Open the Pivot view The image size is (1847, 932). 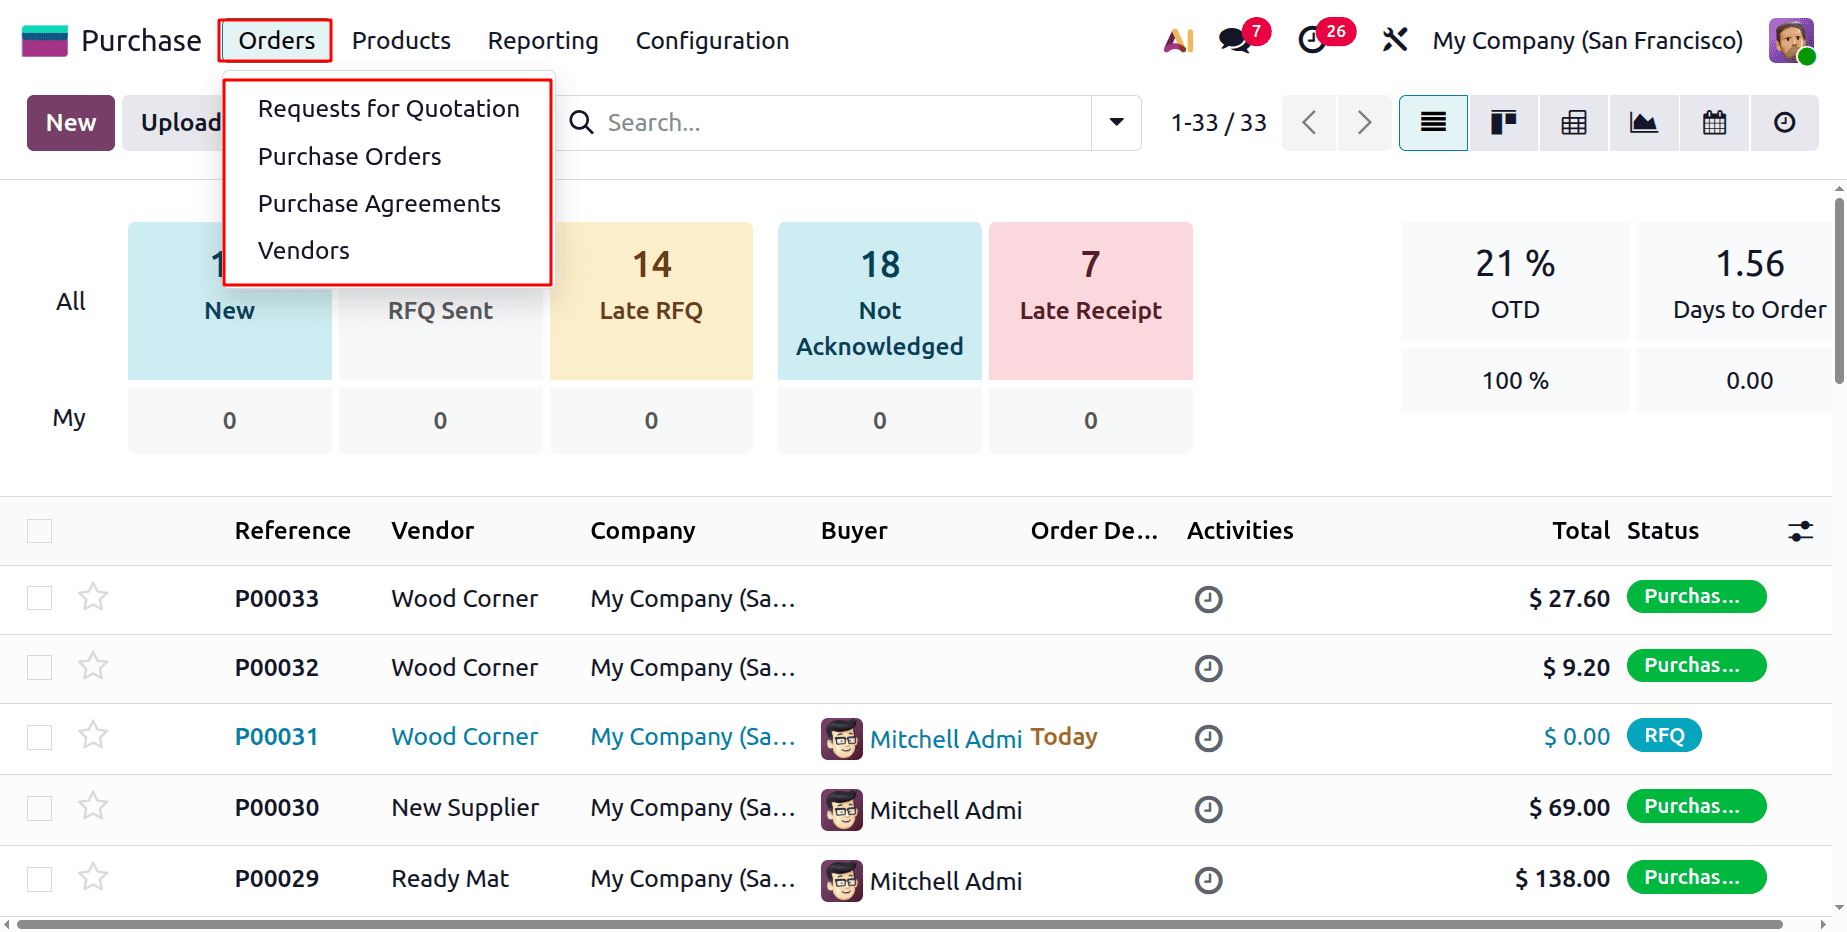[x=1573, y=122]
